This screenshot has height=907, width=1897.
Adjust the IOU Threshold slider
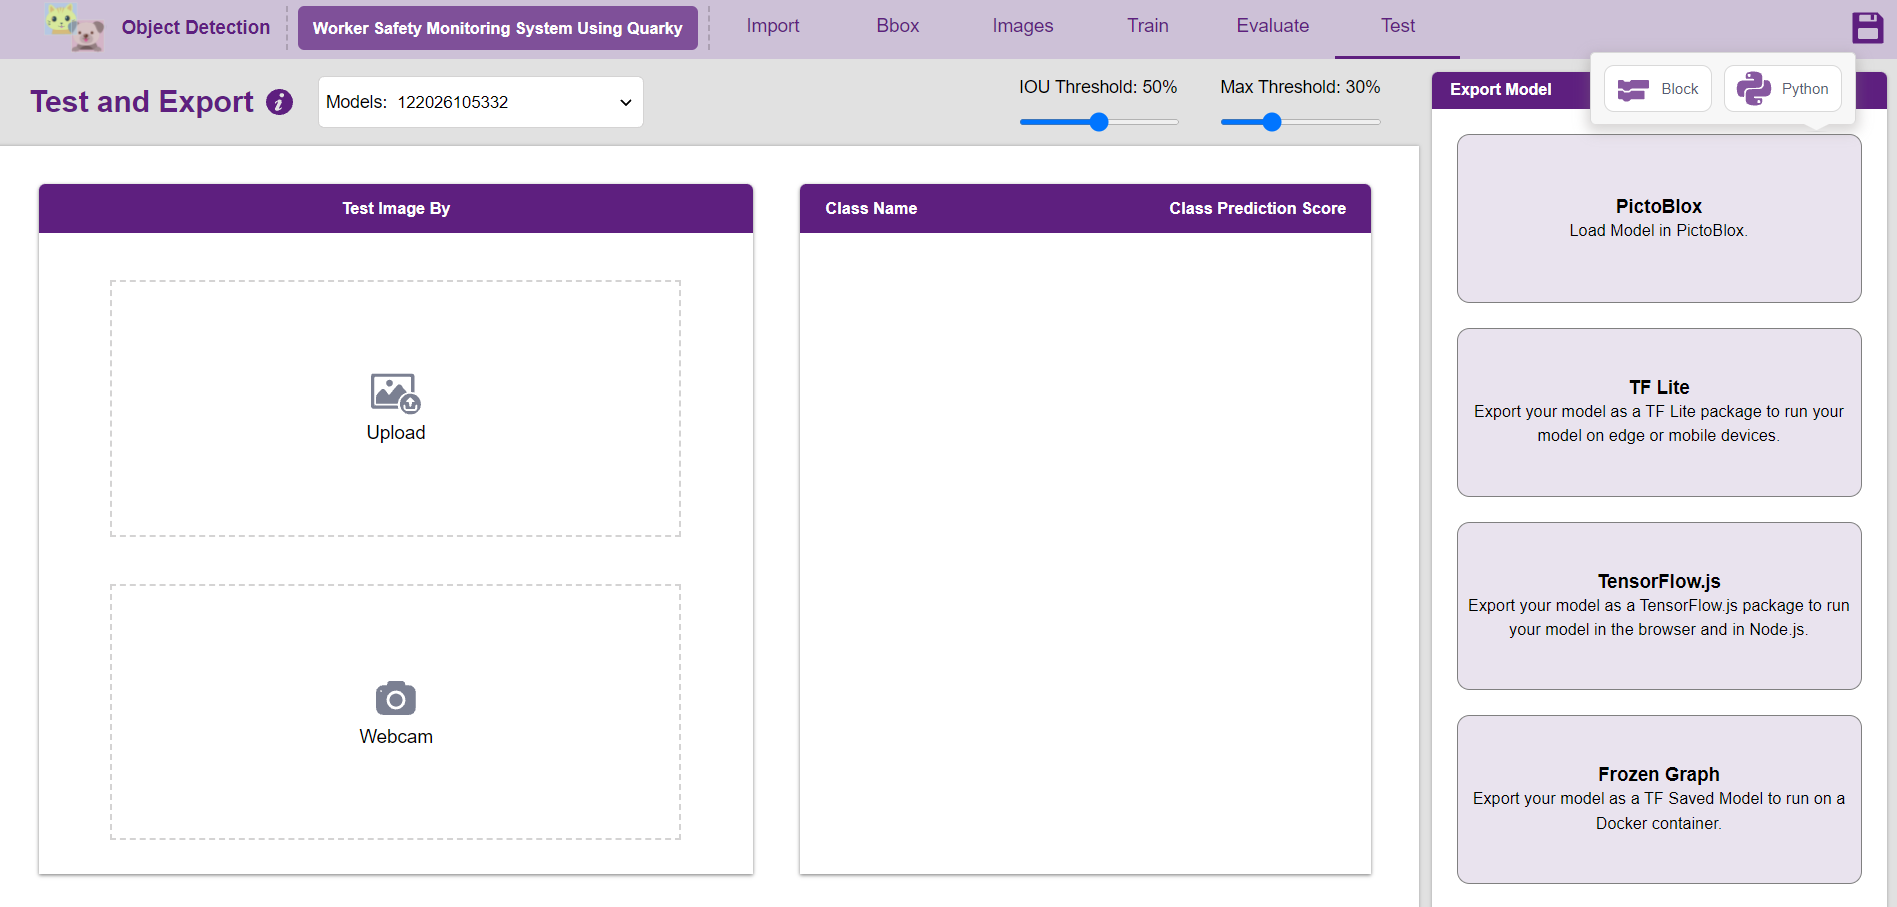tap(1099, 122)
